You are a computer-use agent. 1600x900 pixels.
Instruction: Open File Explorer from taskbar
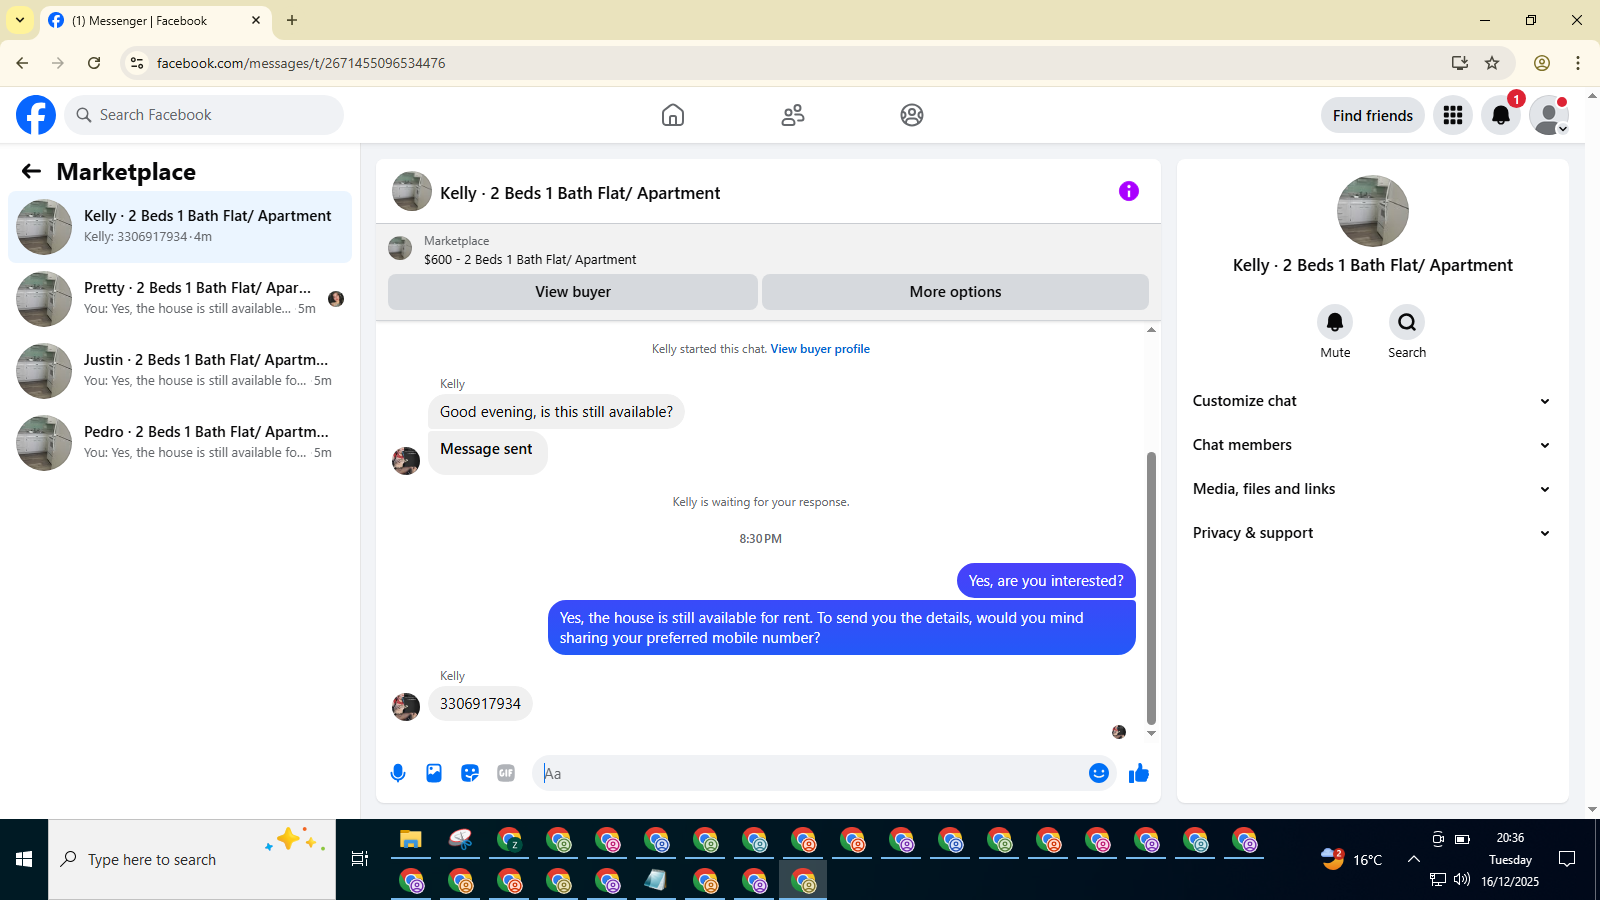pyautogui.click(x=411, y=839)
